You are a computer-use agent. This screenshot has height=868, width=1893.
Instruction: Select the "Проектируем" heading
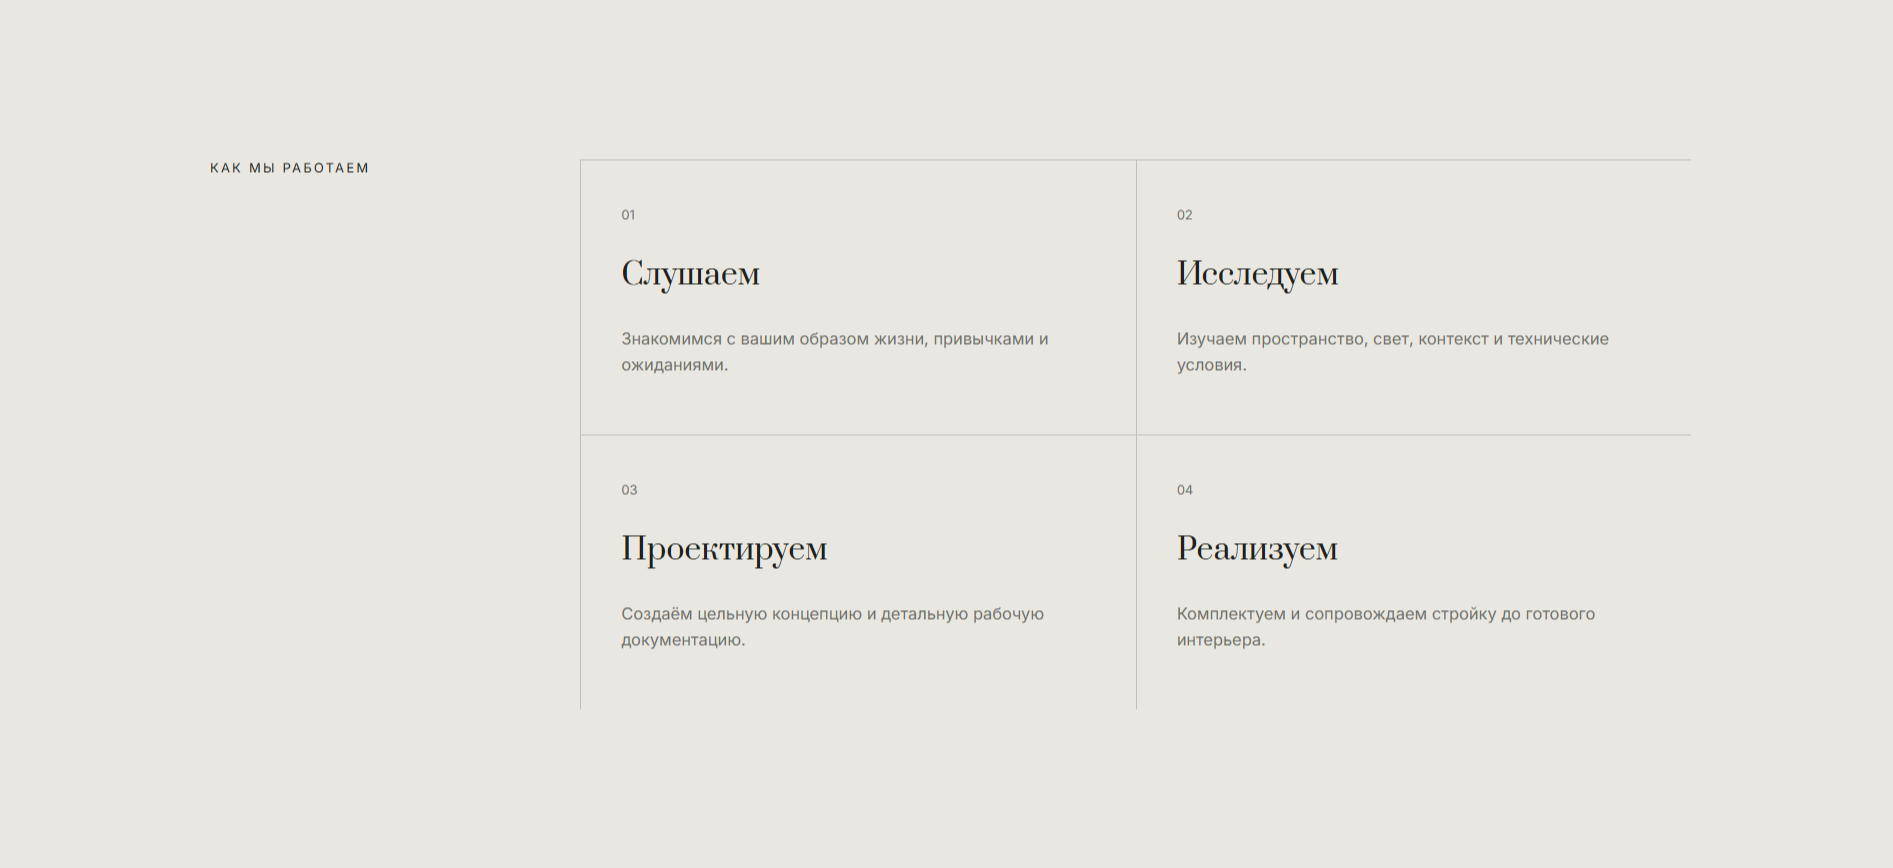point(724,549)
